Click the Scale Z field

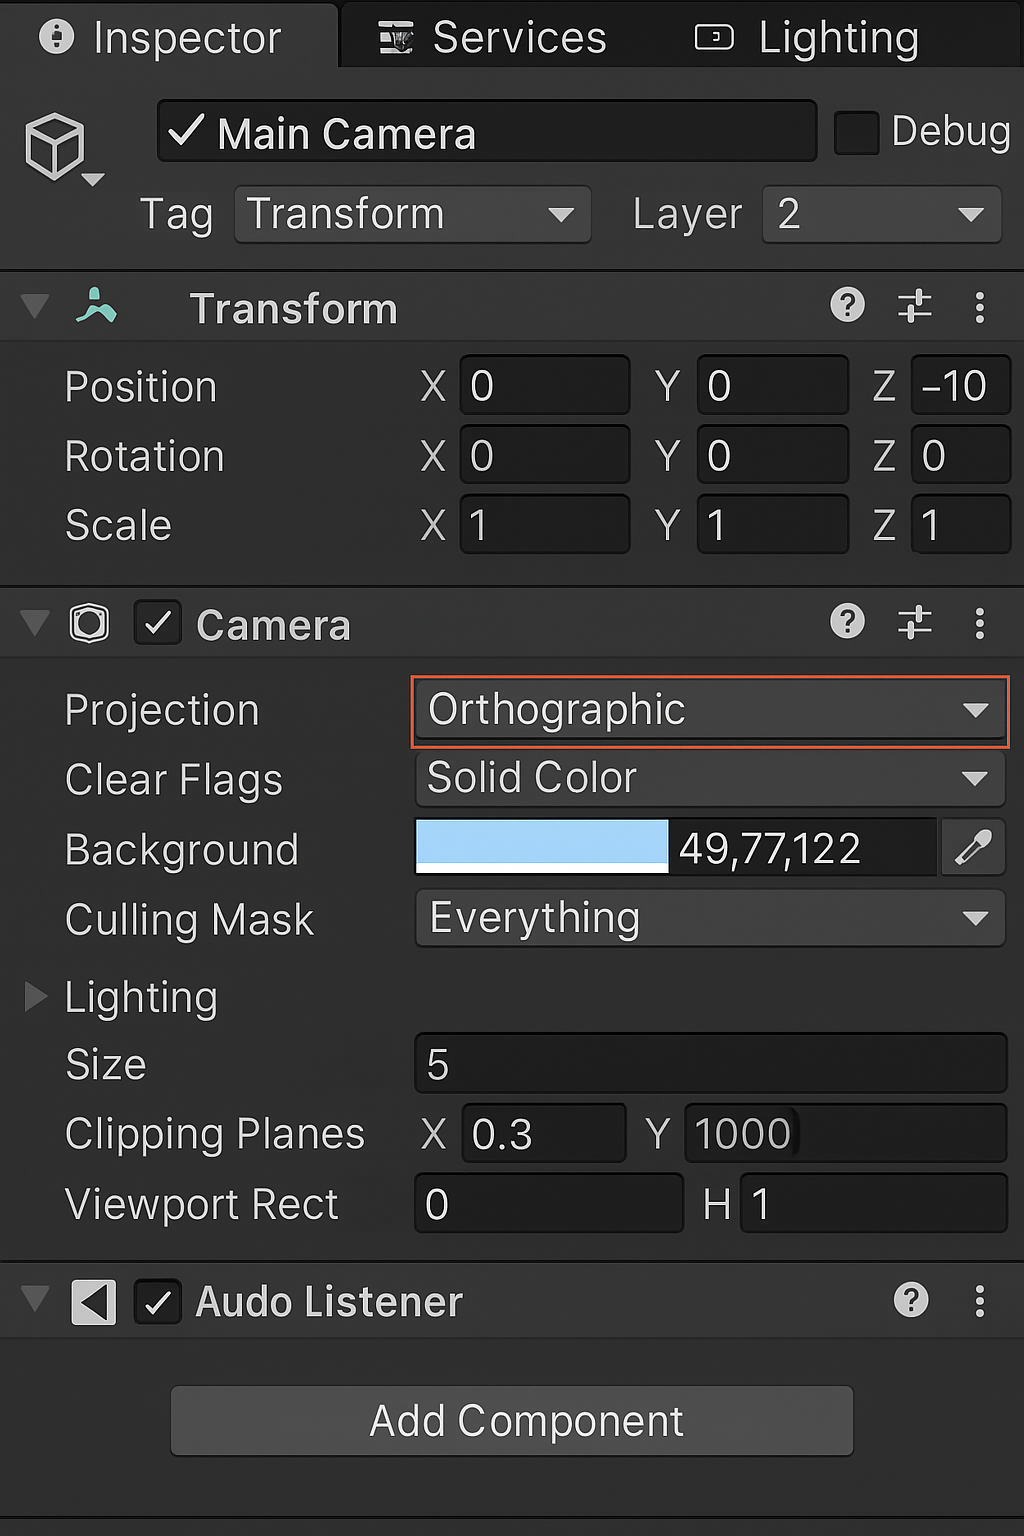pyautogui.click(x=961, y=524)
